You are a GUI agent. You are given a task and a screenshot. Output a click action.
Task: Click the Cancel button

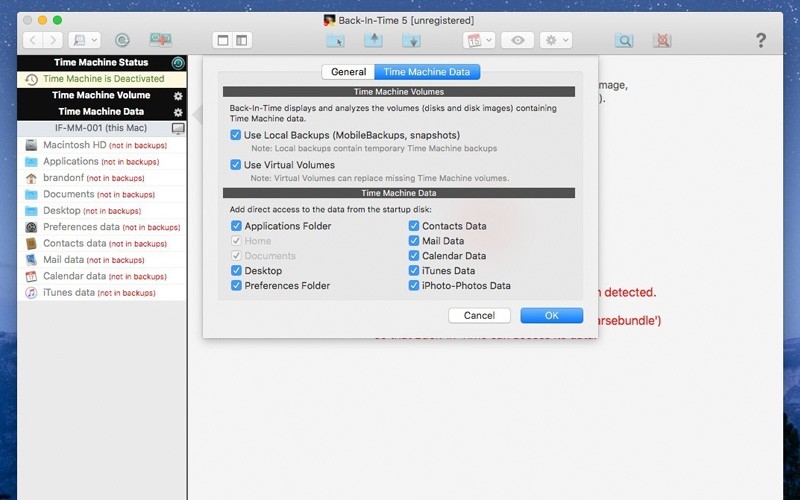pyautogui.click(x=479, y=315)
